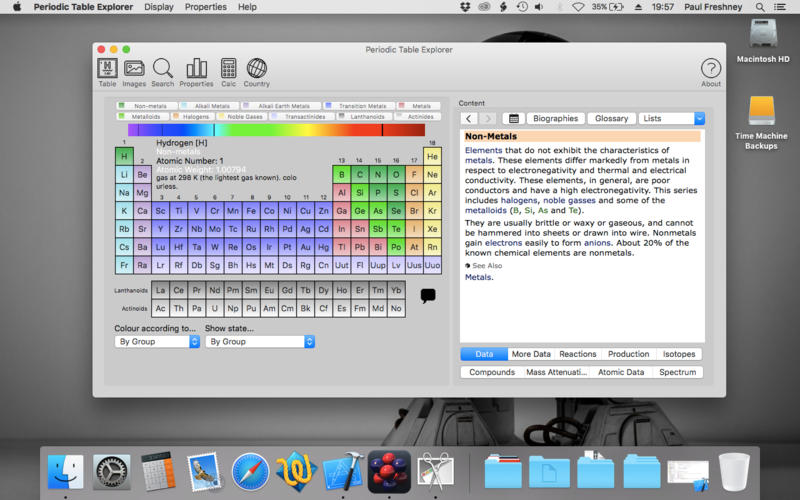Screen dimensions: 800x500
Task: Open the Country globe icon
Action: pyautogui.click(x=257, y=71)
